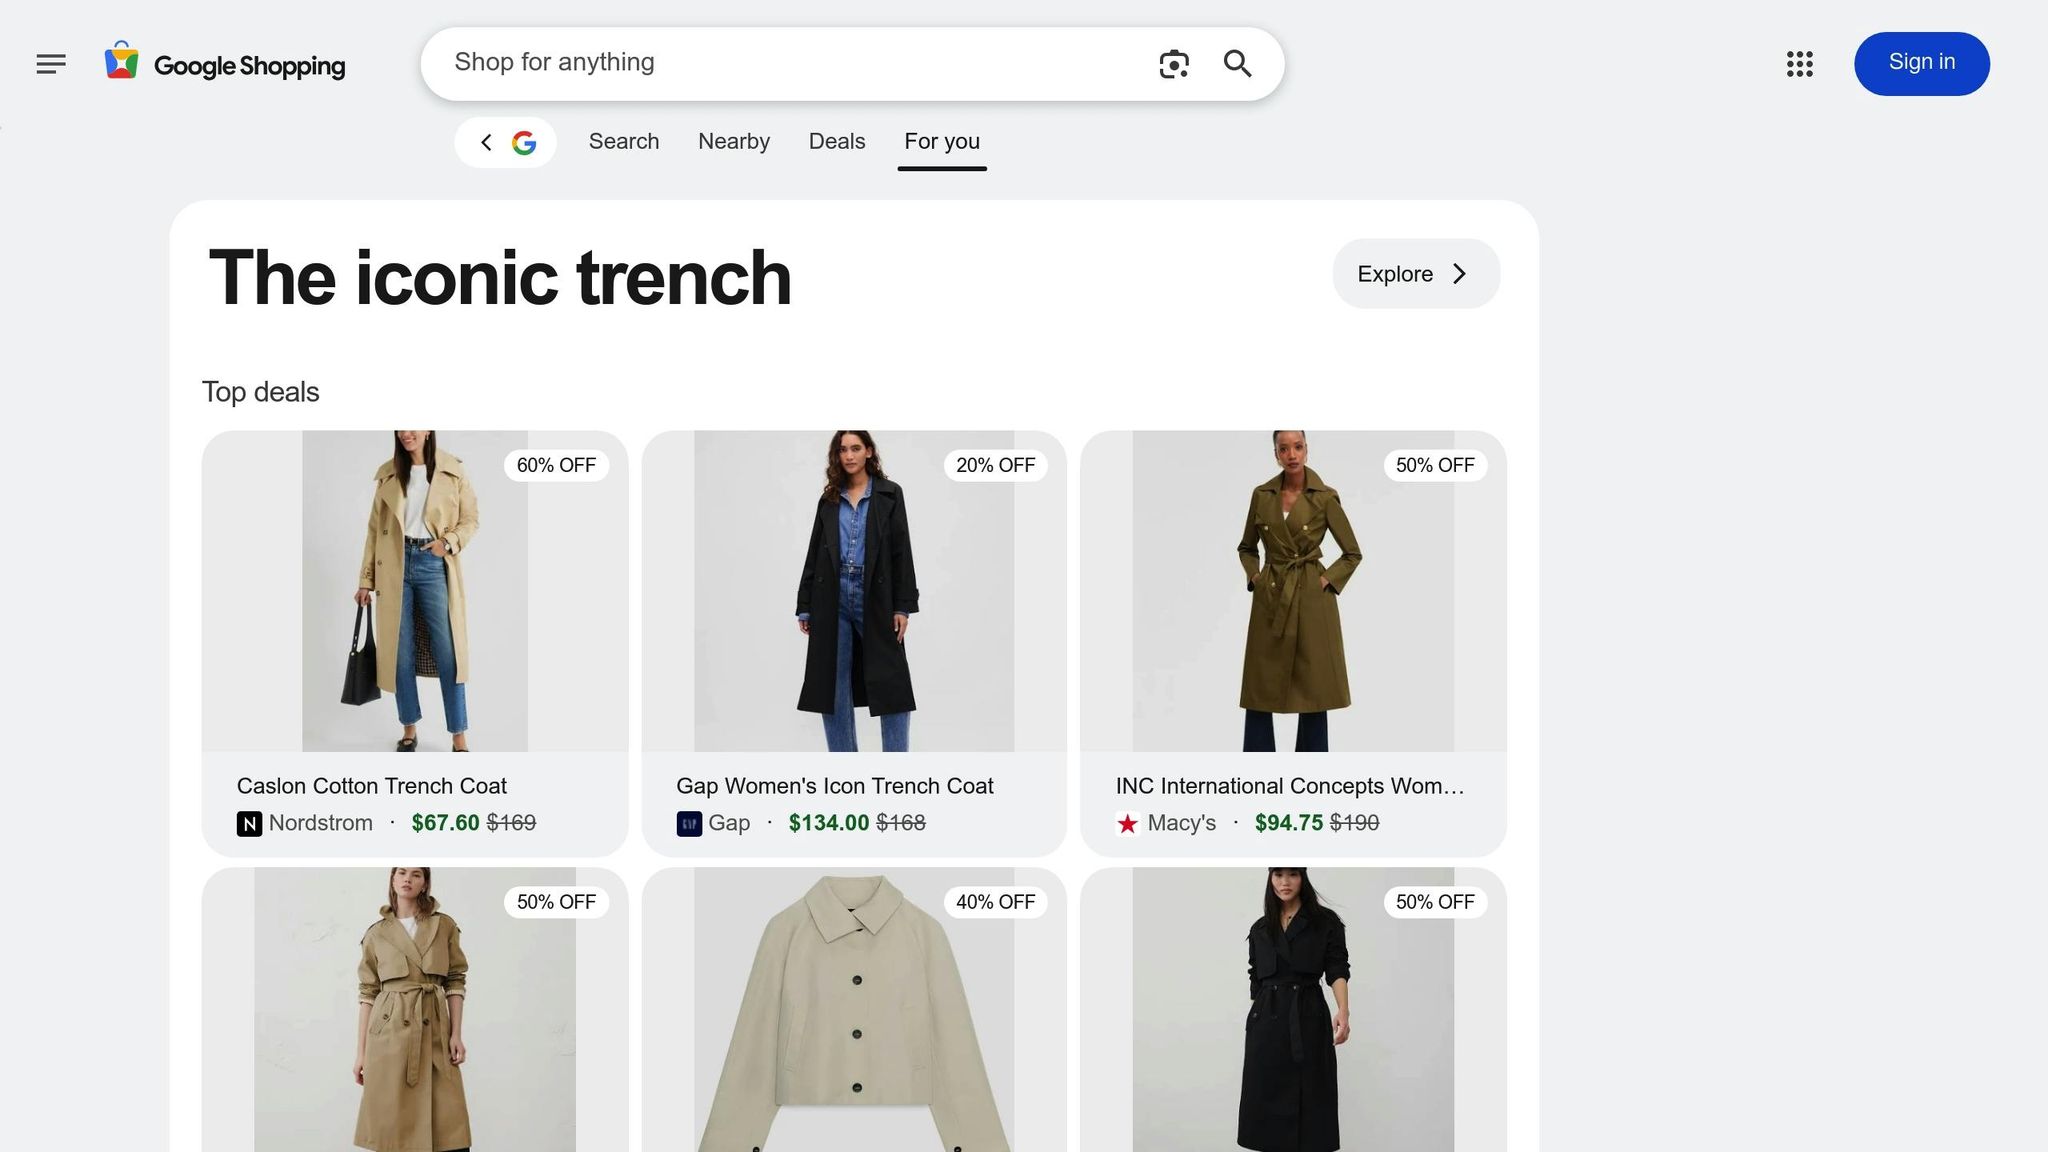Image resolution: width=2048 pixels, height=1152 pixels.
Task: Click the Macy's store name
Action: 1182,823
